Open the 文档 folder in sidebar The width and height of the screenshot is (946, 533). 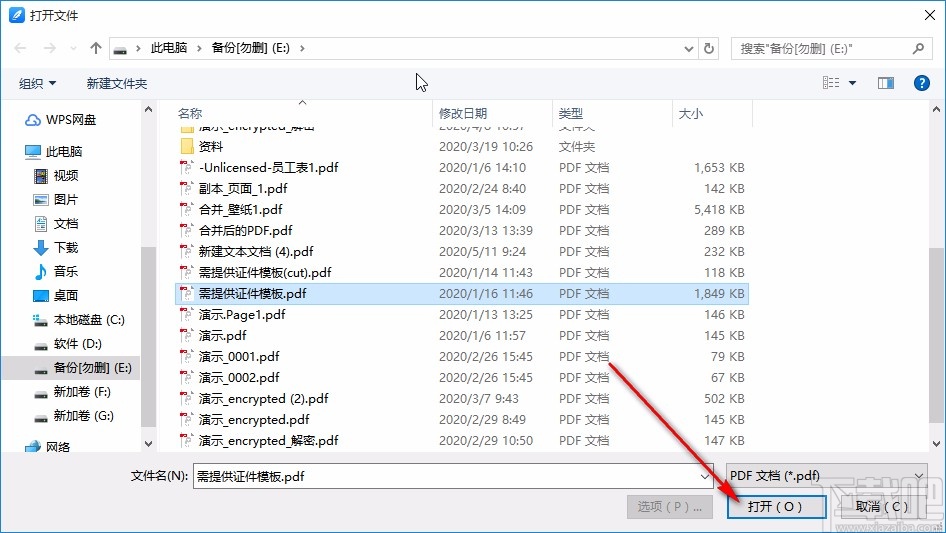(56, 224)
